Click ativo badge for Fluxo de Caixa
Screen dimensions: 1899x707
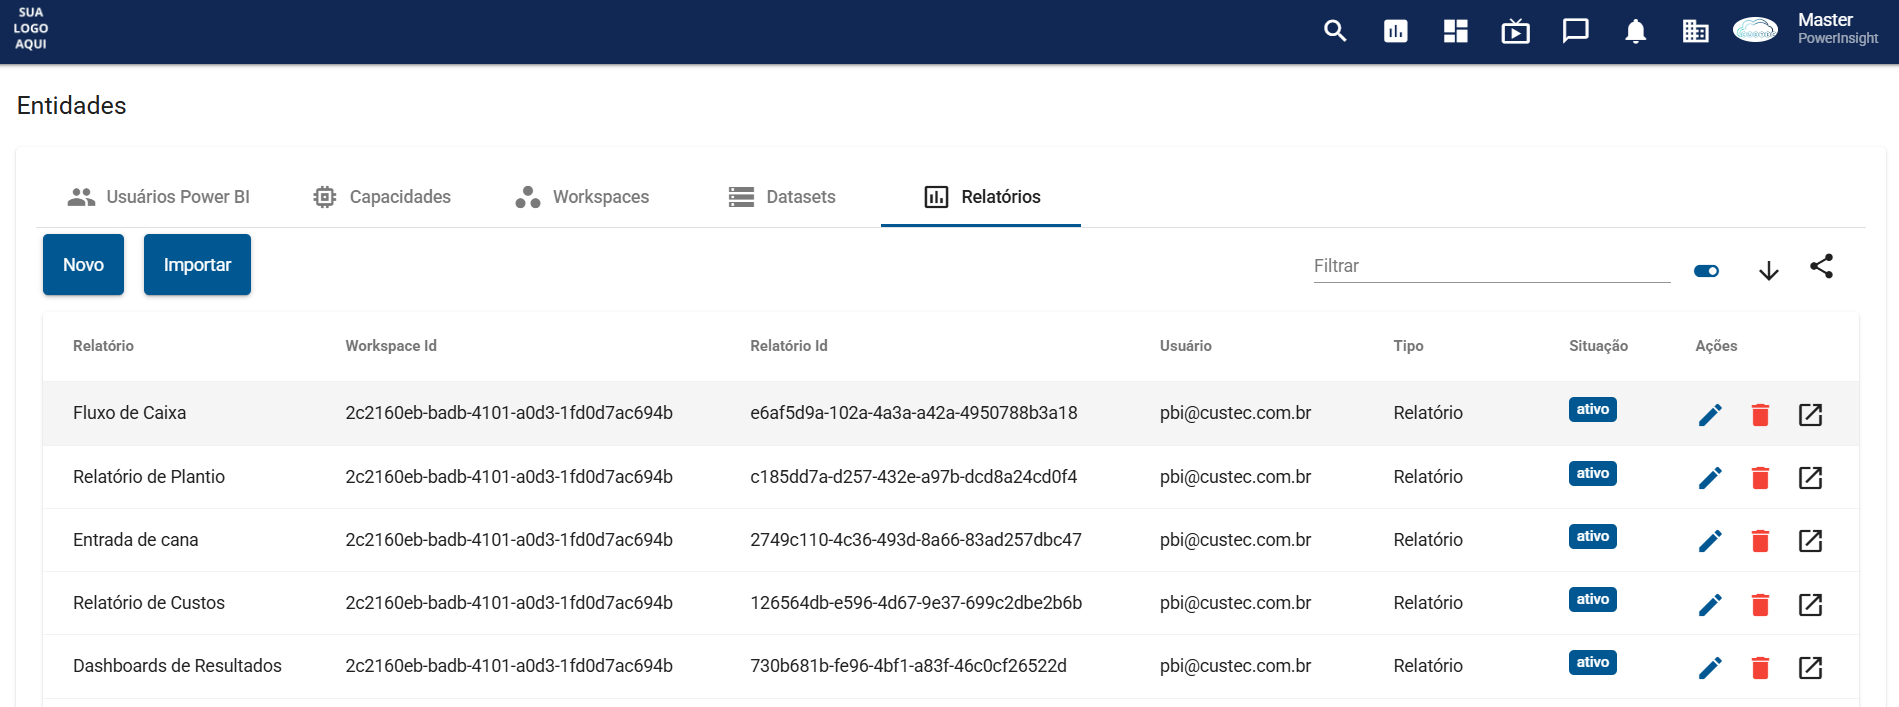click(x=1593, y=409)
